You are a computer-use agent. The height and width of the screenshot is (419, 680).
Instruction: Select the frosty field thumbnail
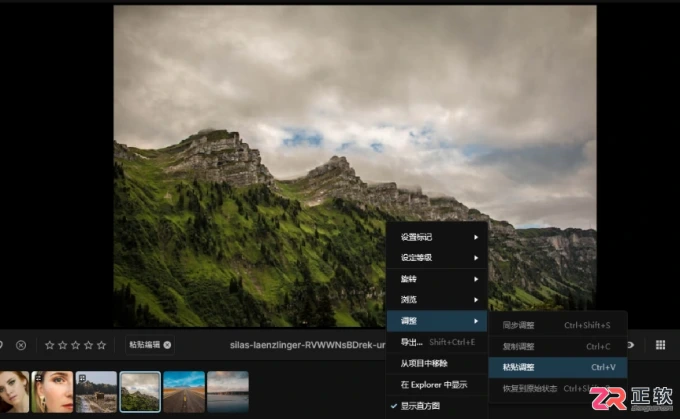pos(96,392)
